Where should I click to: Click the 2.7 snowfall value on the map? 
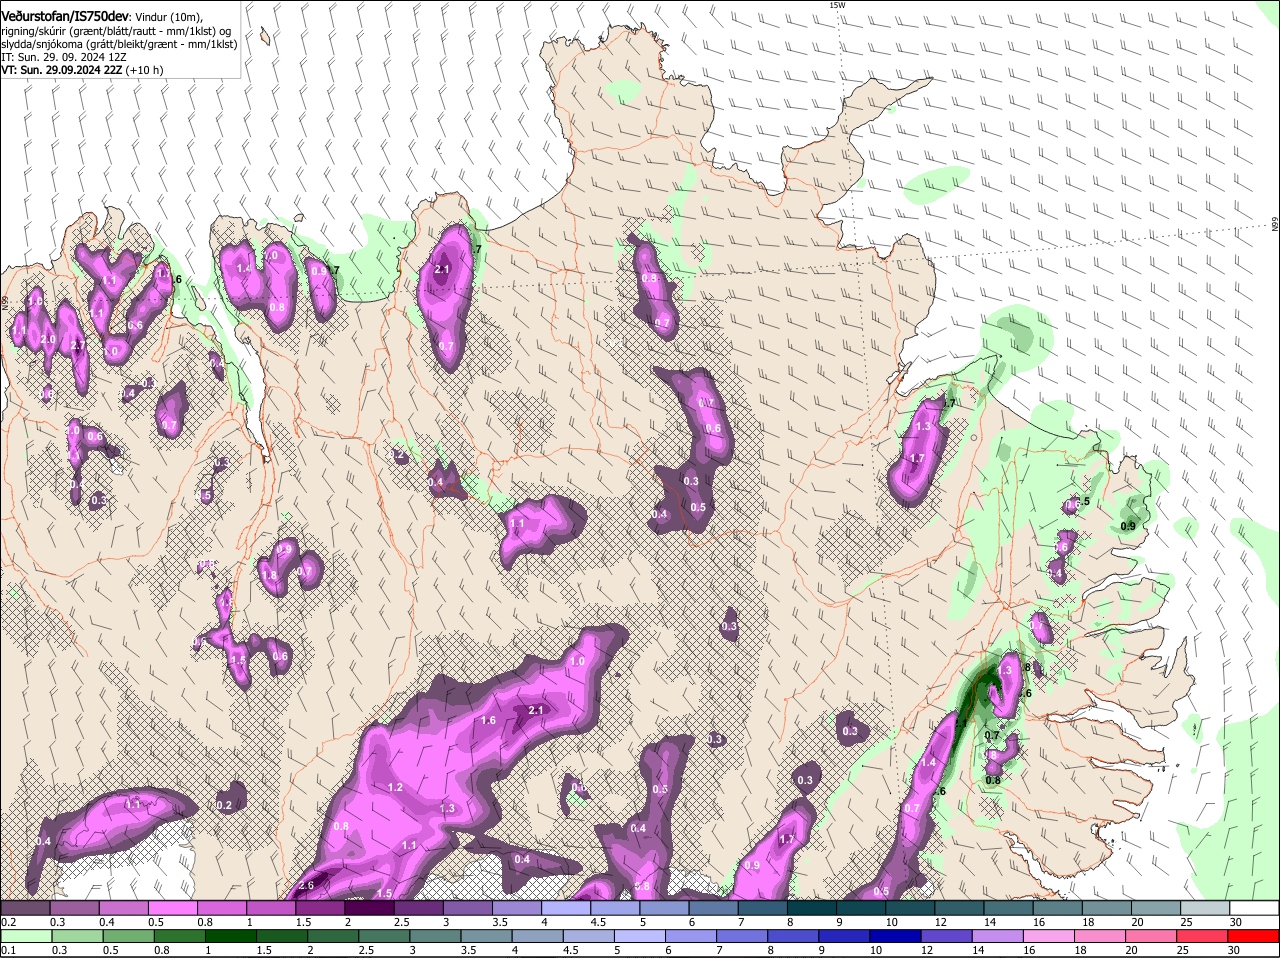78,346
